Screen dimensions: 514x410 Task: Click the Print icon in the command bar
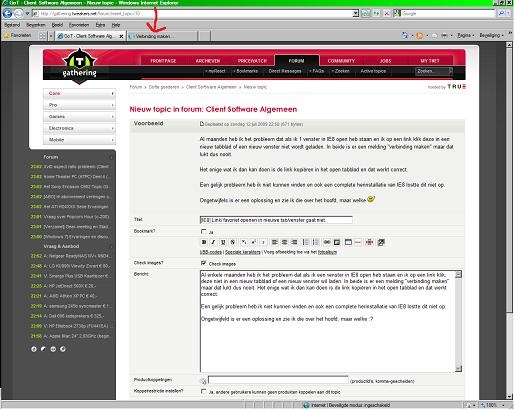444,35
